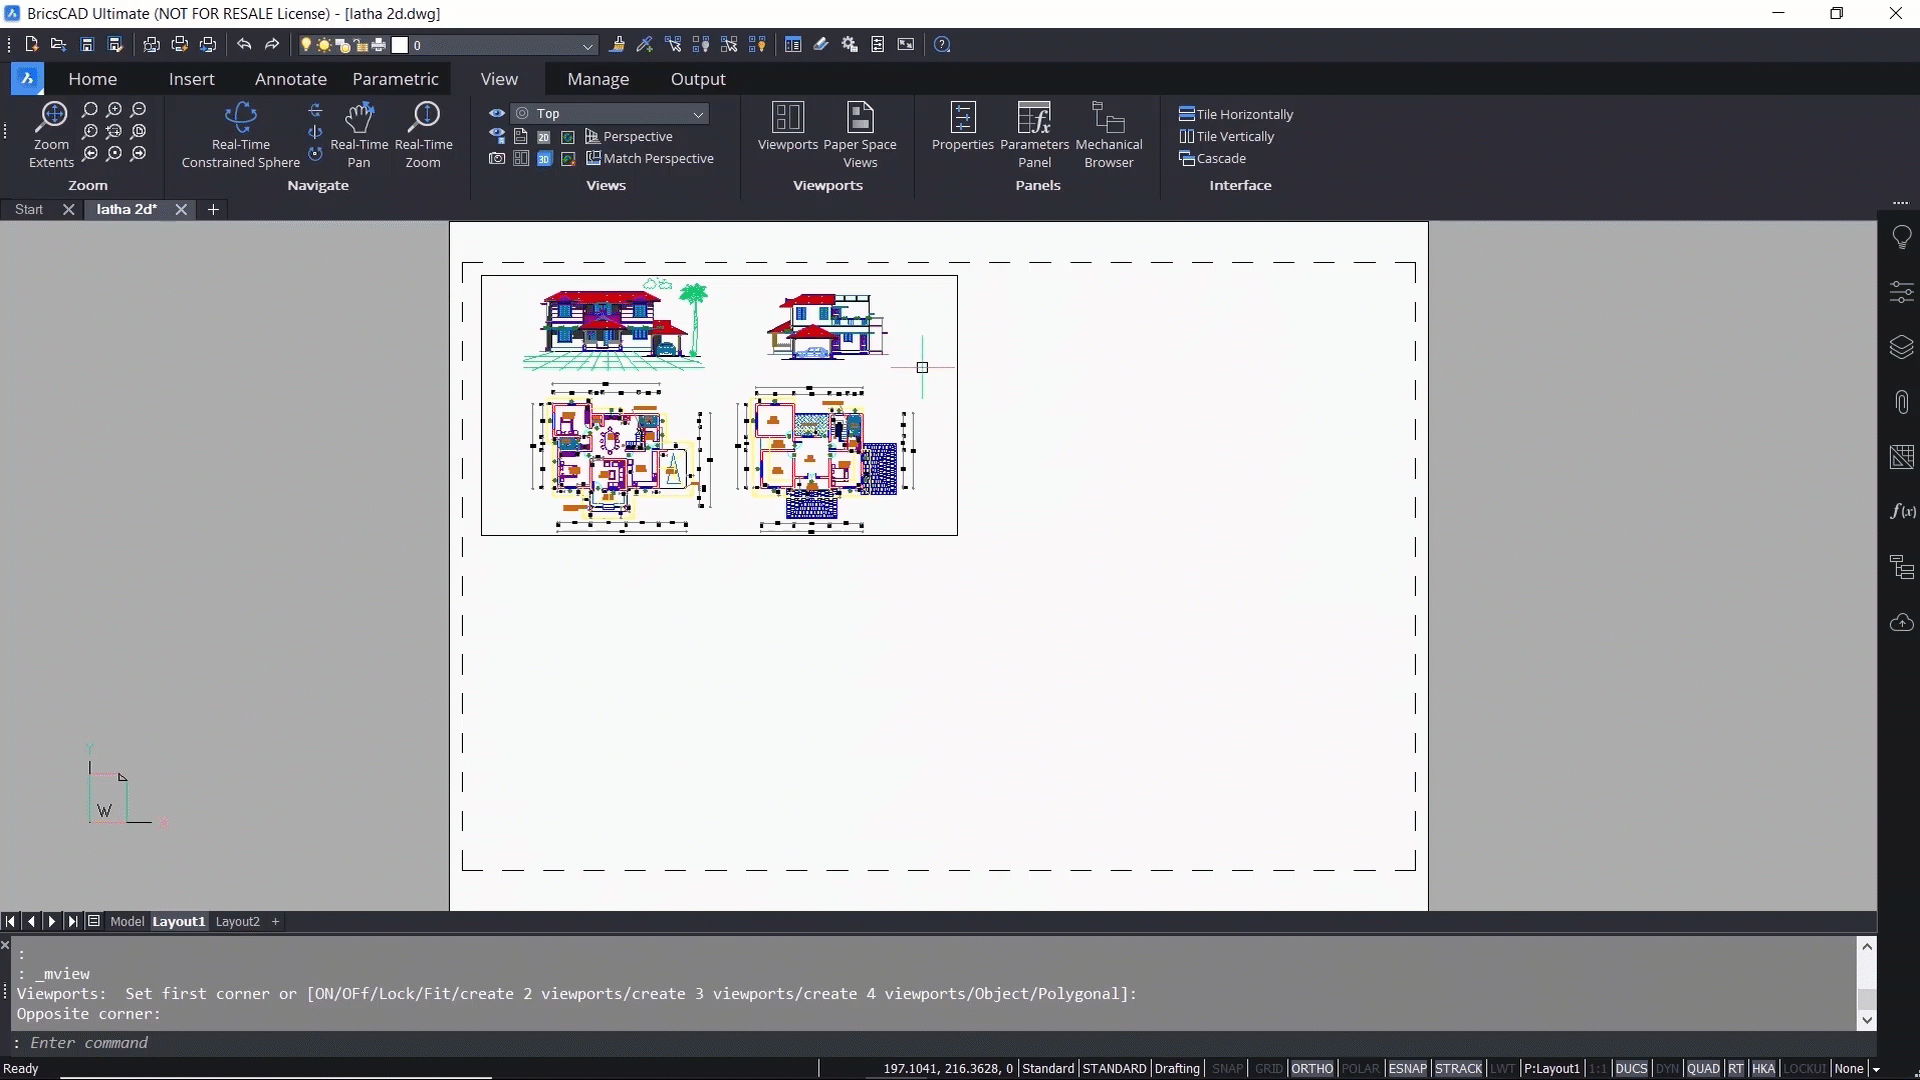Open the layer 0 dropdown list
1920x1080 pixels.
[x=588, y=46]
